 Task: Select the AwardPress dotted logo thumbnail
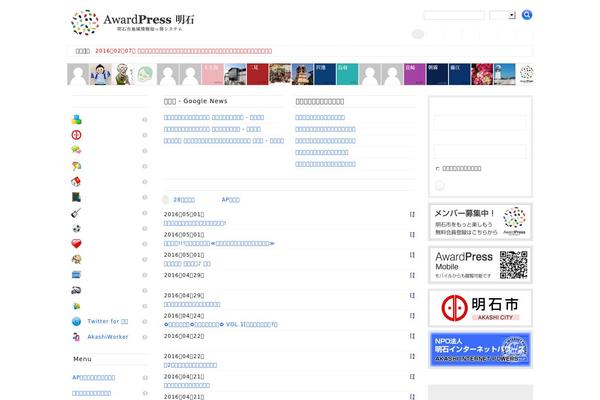click(x=527, y=74)
